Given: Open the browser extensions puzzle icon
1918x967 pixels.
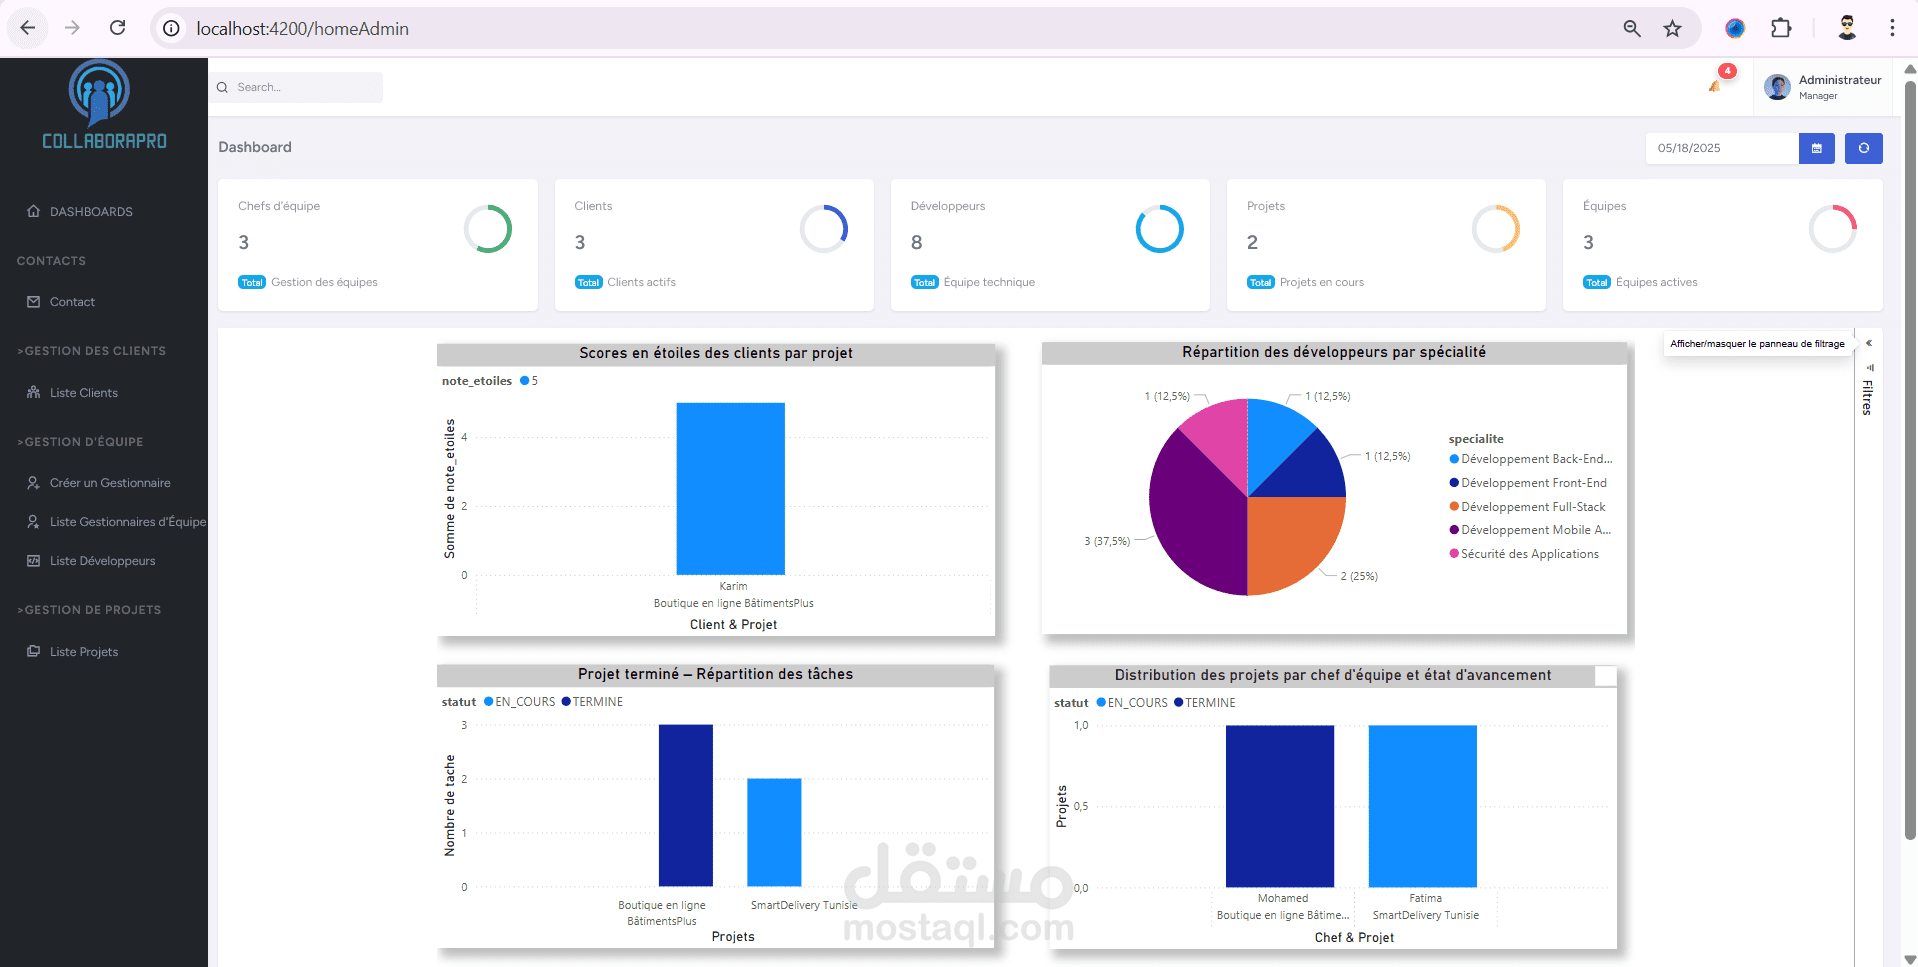Looking at the screenshot, I should click(x=1781, y=28).
